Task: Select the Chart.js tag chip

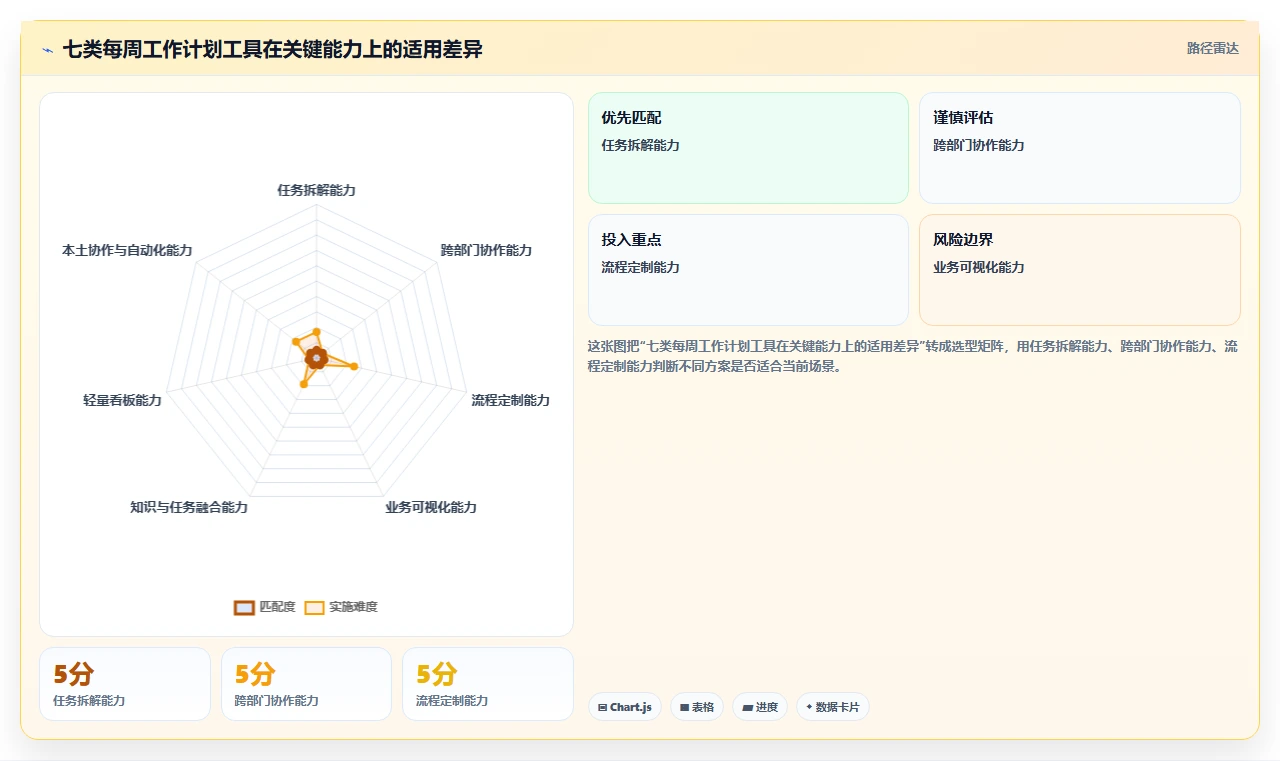Action: point(625,707)
